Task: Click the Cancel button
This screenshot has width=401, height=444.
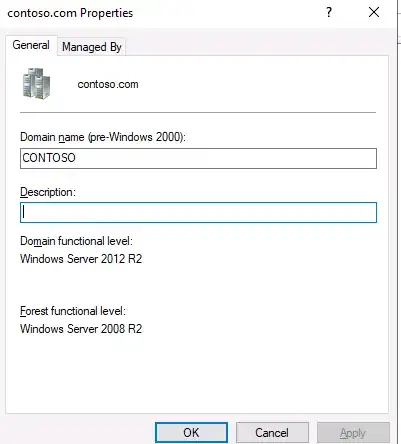Action: 272,433
